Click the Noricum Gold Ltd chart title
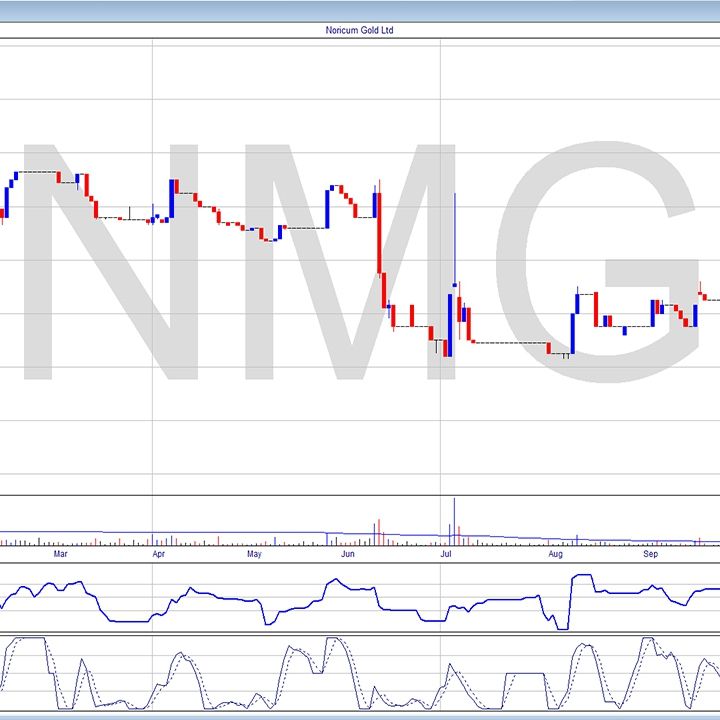Image resolution: width=720 pixels, height=720 pixels. point(359,30)
